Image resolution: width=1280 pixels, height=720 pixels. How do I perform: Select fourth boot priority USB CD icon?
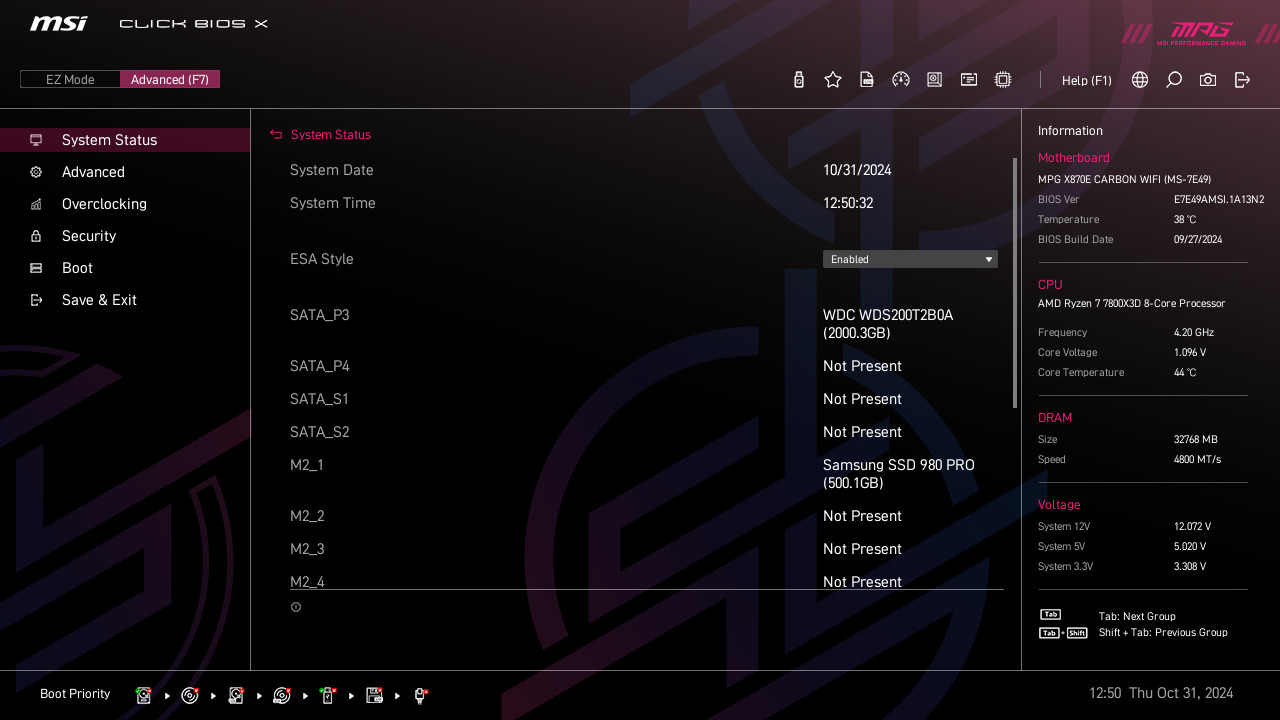tap(282, 695)
